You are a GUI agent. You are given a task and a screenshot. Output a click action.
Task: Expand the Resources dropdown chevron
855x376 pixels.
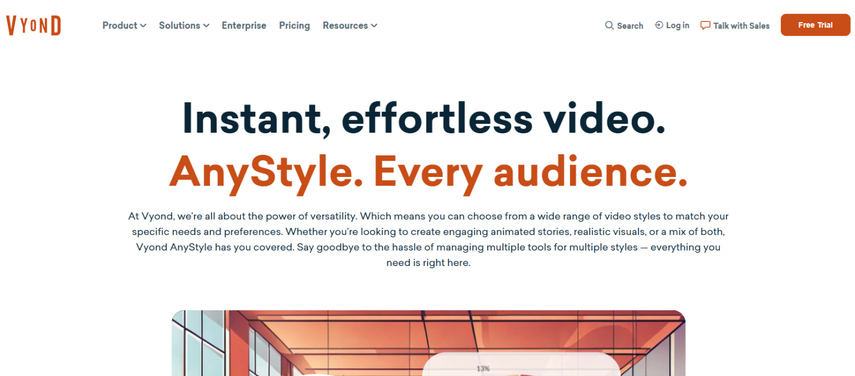[374, 26]
